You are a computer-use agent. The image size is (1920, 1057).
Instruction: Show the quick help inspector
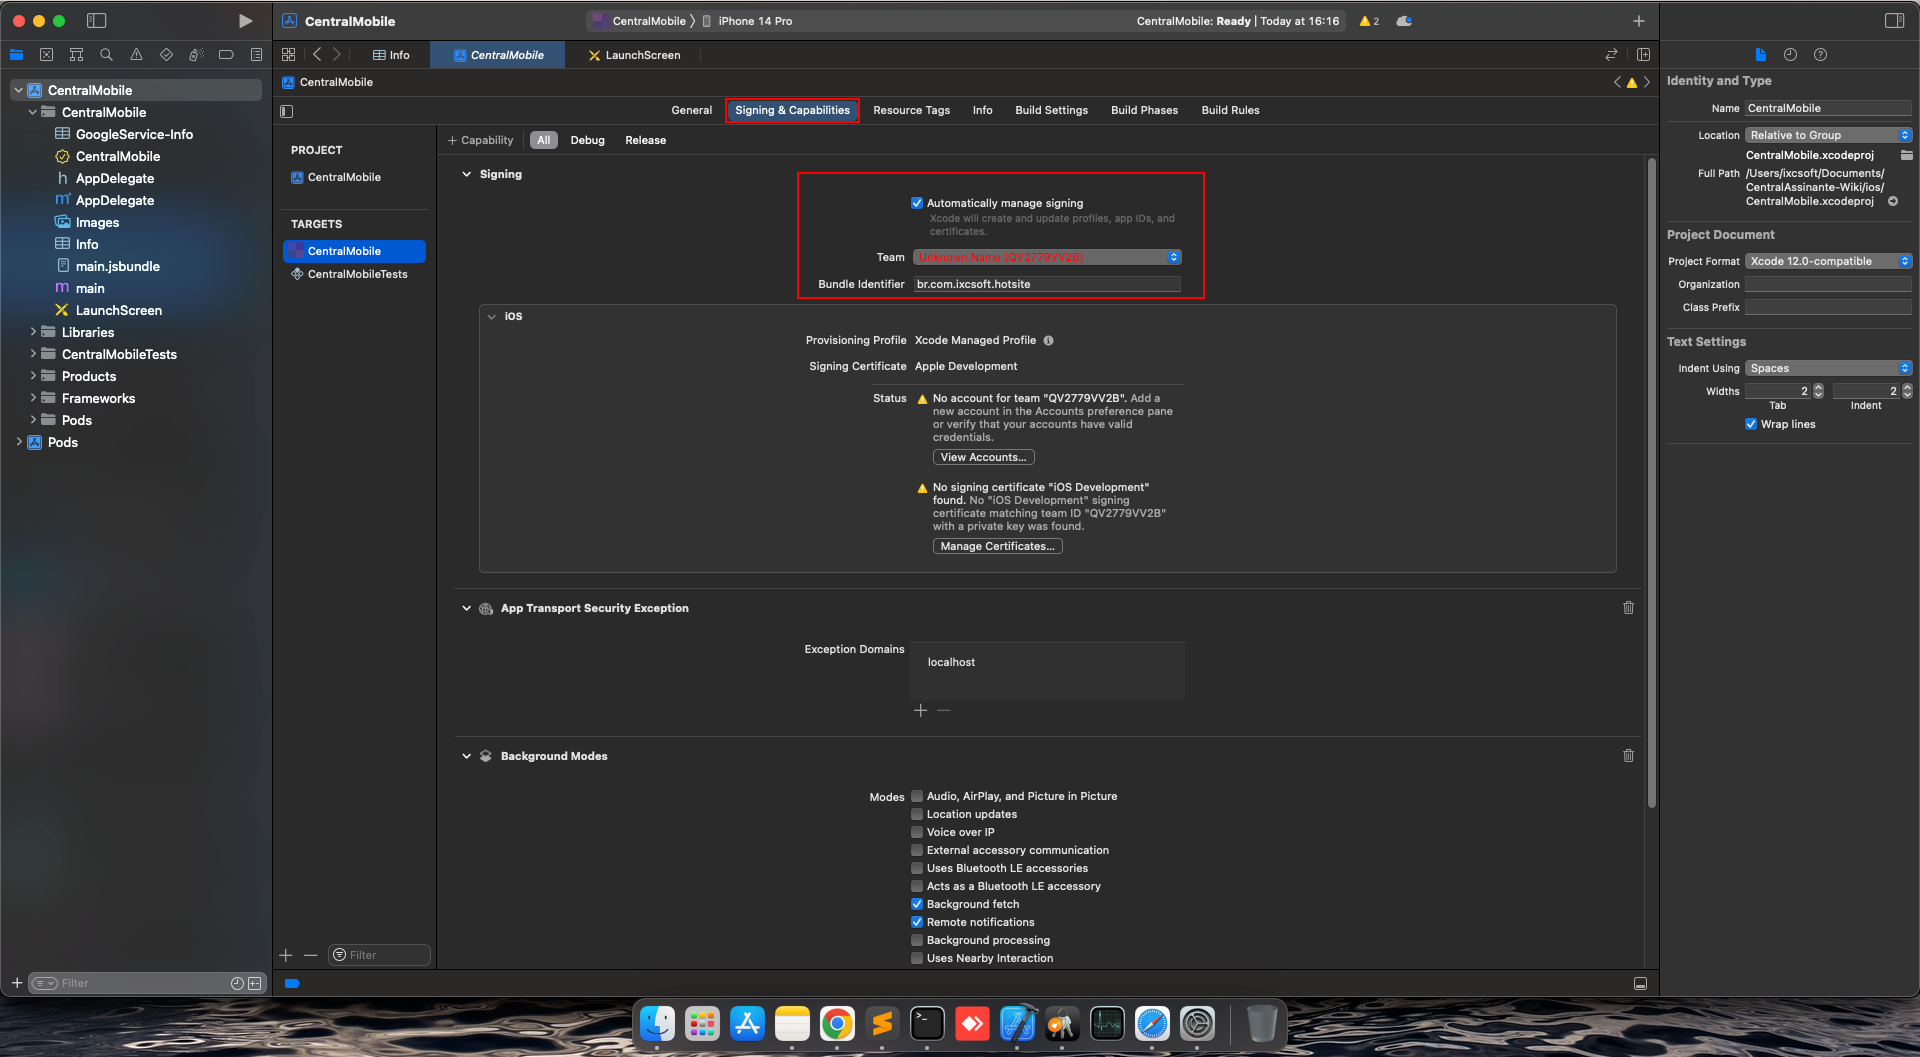1820,55
